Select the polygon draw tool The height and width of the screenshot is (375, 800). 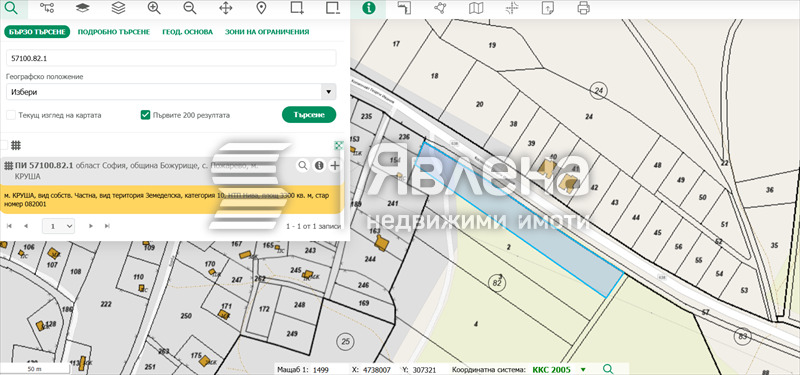pos(440,8)
